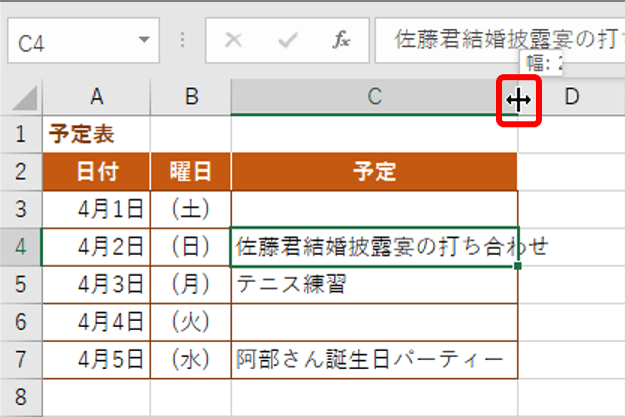Image resolution: width=625 pixels, height=417 pixels.
Task: Click the cell containing 予定表
Action: point(96,134)
